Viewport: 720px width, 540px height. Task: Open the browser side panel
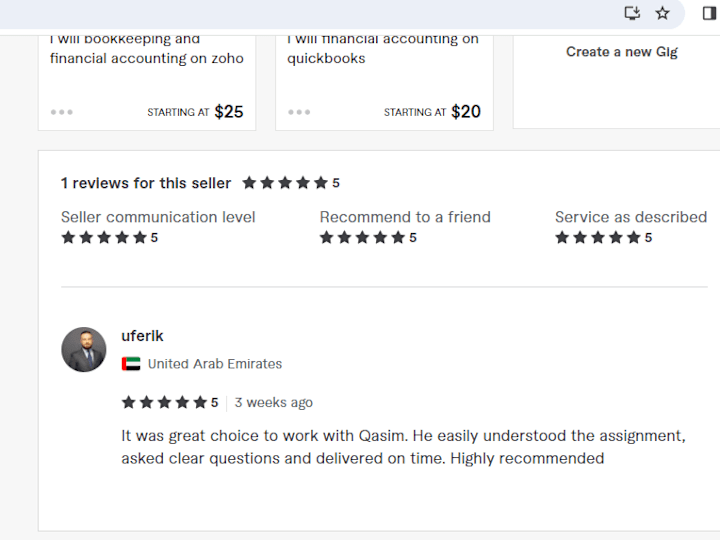(709, 13)
